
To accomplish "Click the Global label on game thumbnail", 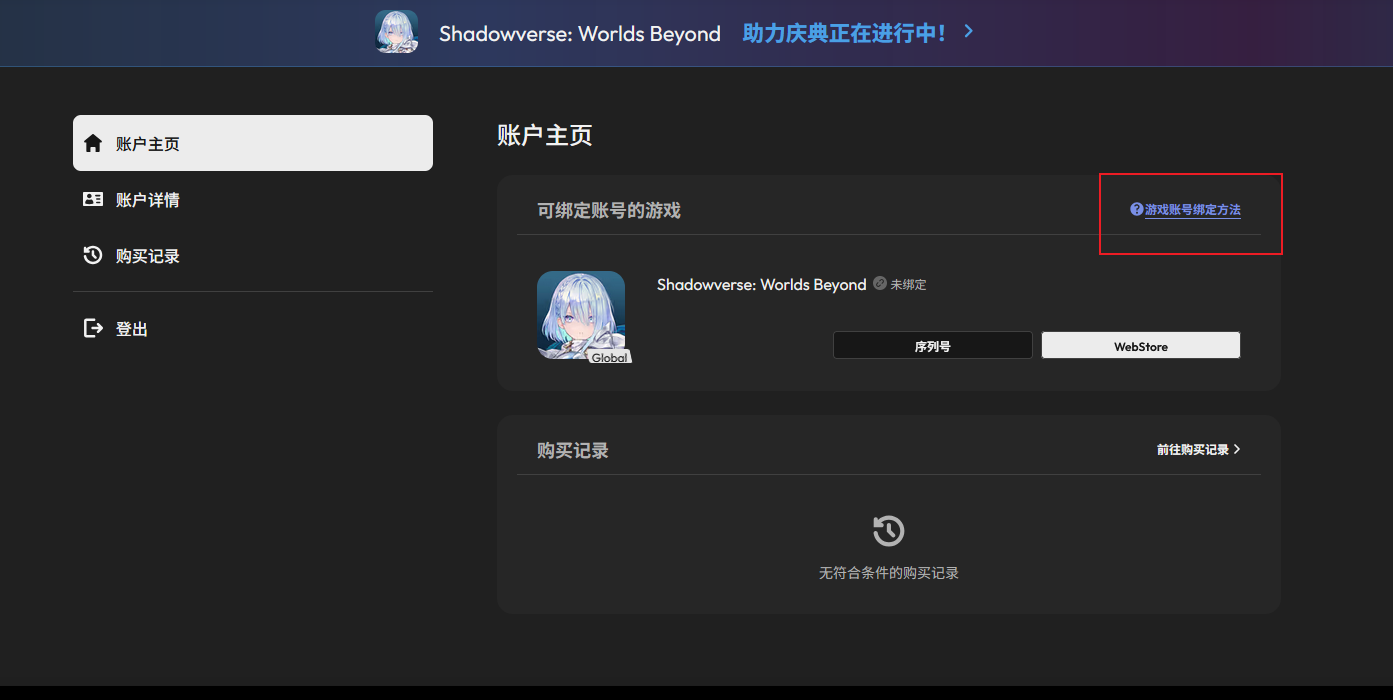I will [609, 357].
